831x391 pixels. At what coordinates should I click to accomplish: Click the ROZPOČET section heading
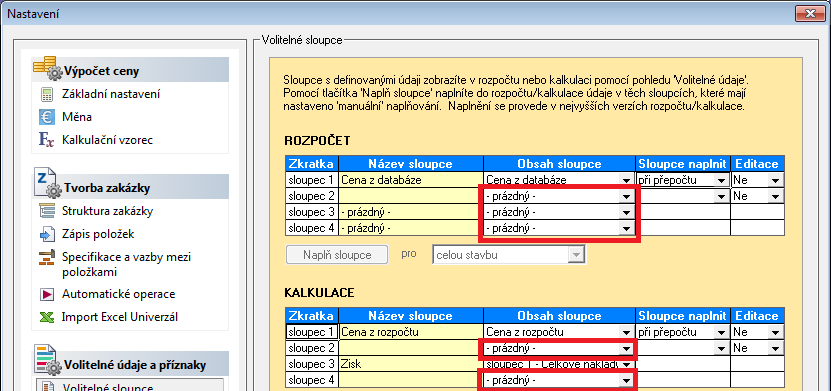pos(317,141)
